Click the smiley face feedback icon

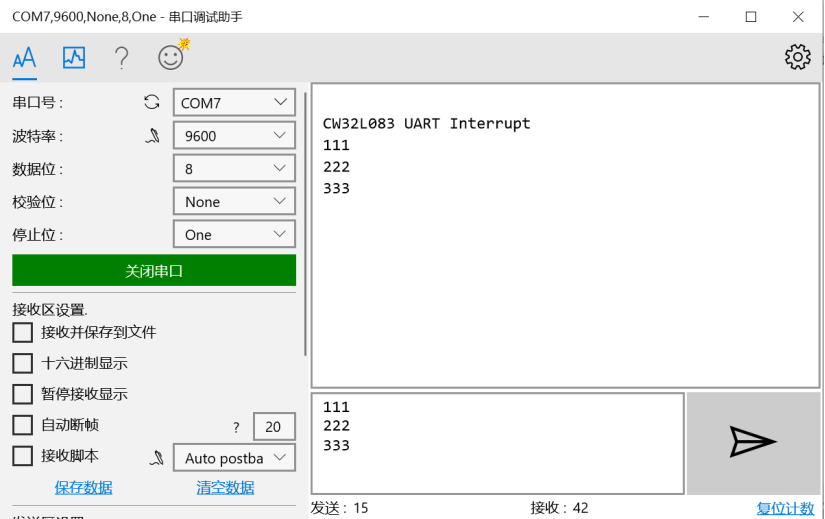[x=171, y=58]
